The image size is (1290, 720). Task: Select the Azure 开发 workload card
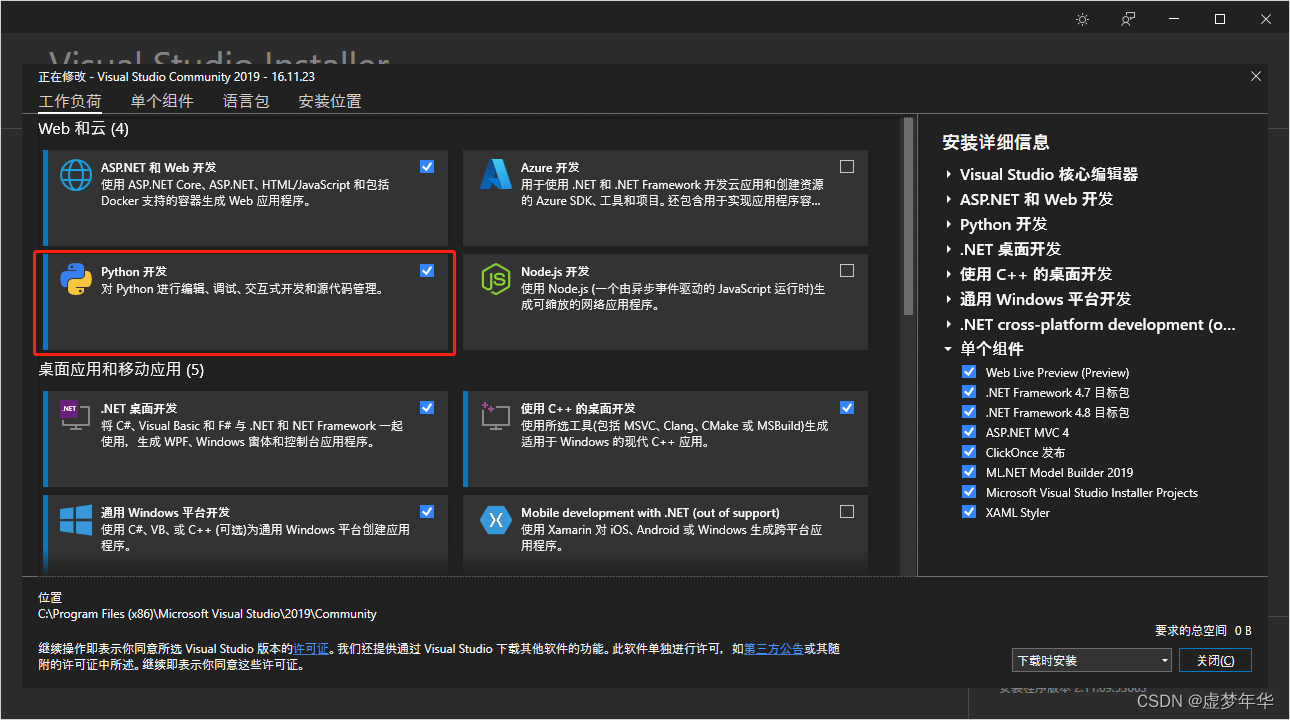click(665, 198)
